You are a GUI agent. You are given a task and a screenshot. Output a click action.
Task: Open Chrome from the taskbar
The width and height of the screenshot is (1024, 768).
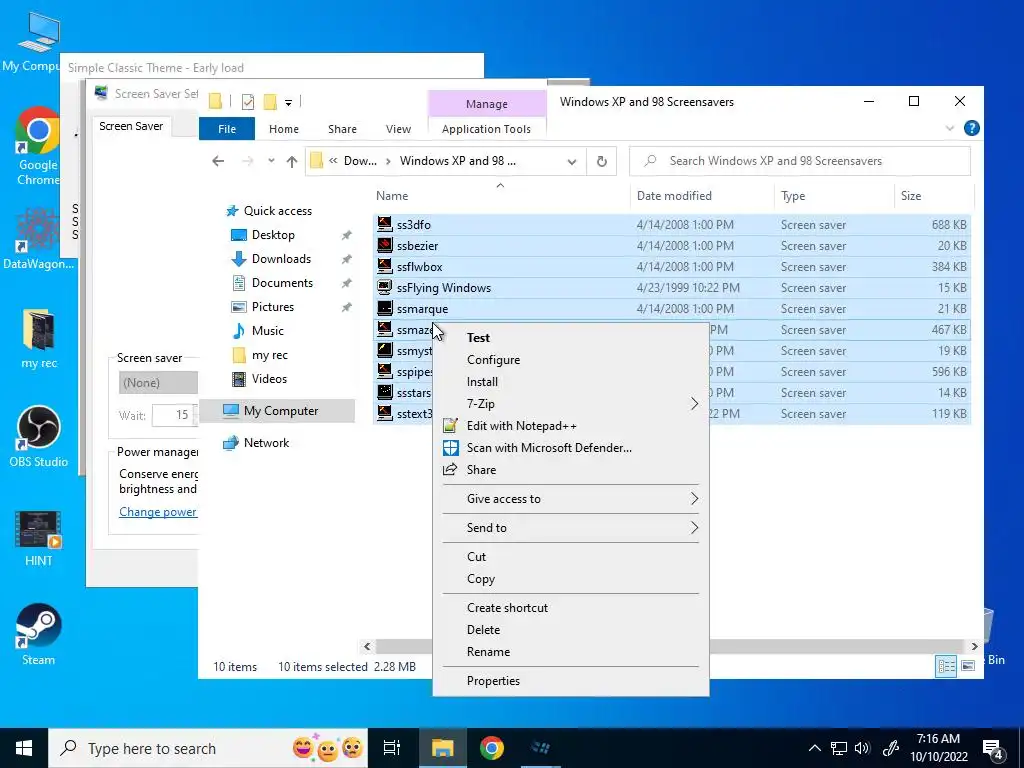point(492,748)
